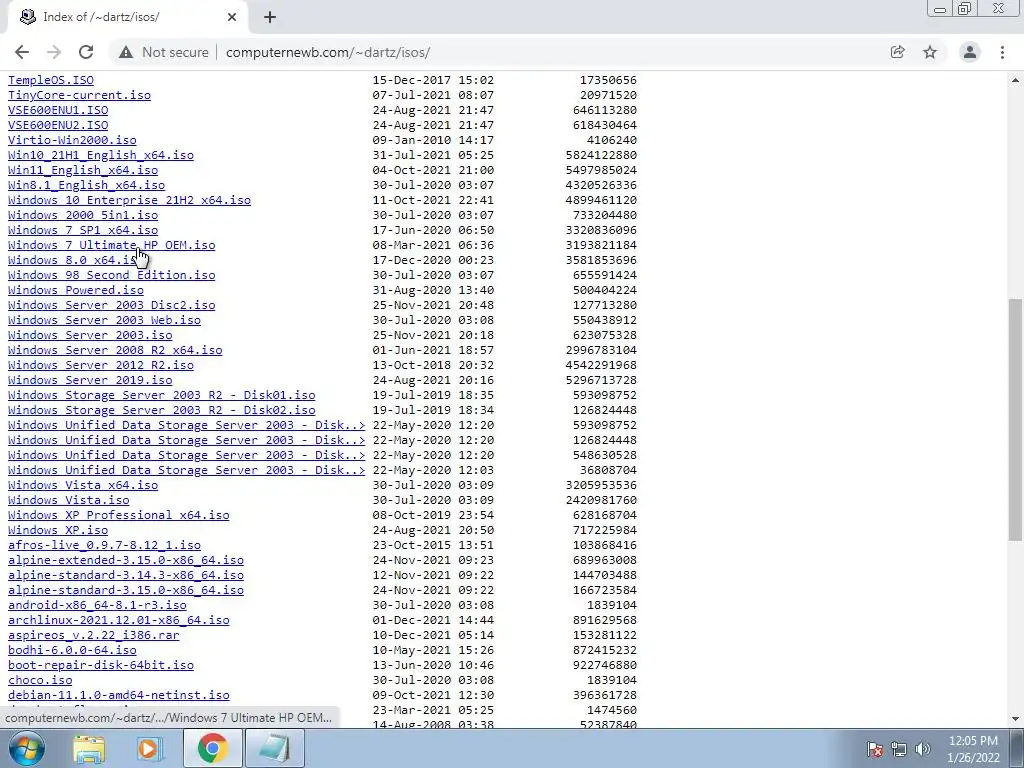Open the Chrome three-dot menu

click(x=1002, y=52)
